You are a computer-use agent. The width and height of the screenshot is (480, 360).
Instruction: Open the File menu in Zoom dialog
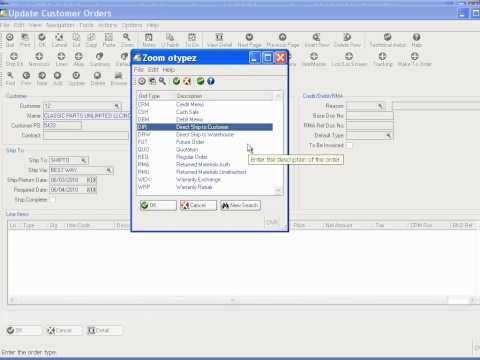click(x=139, y=70)
